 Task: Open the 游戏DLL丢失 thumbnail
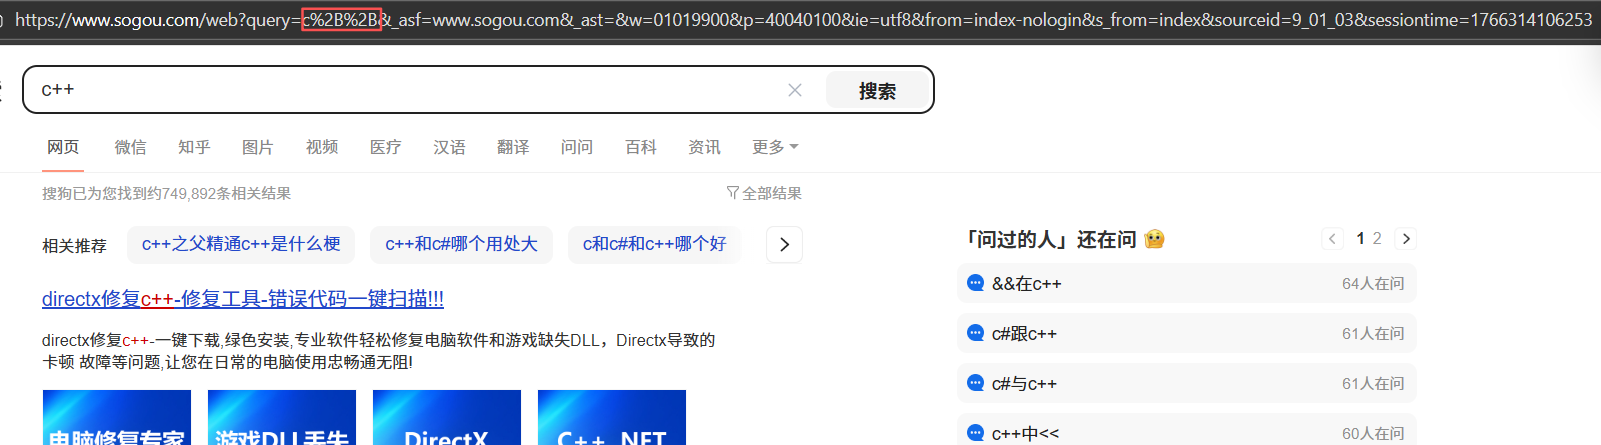(282, 418)
